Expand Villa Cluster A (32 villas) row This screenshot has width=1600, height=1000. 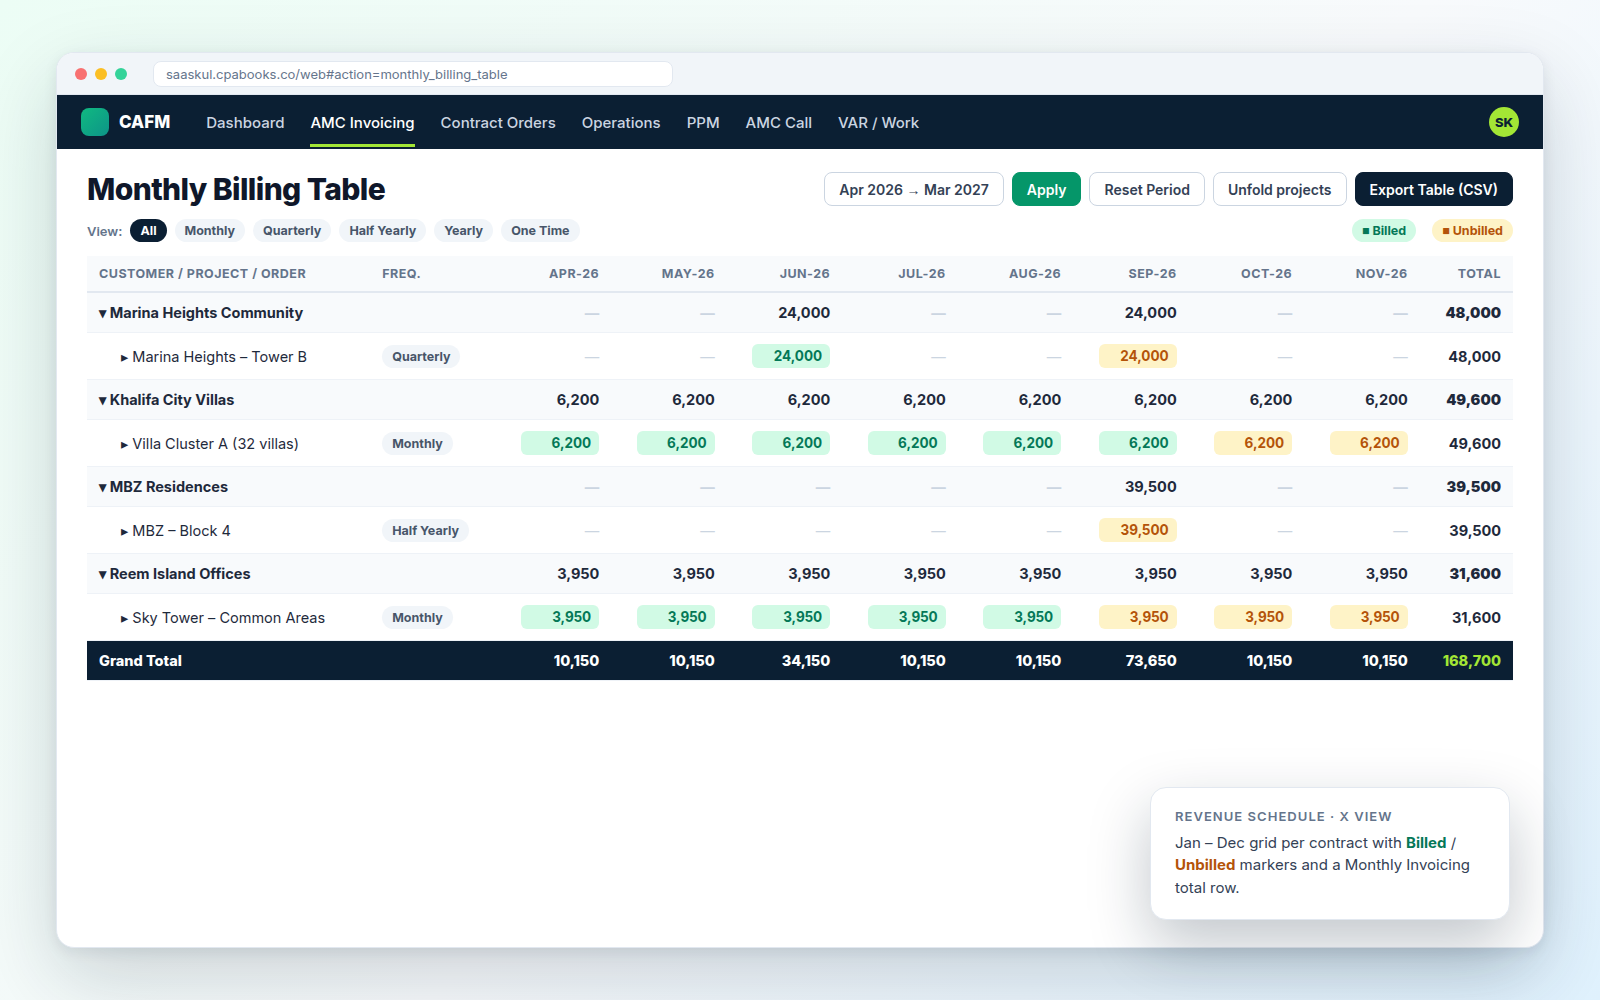click(x=124, y=444)
